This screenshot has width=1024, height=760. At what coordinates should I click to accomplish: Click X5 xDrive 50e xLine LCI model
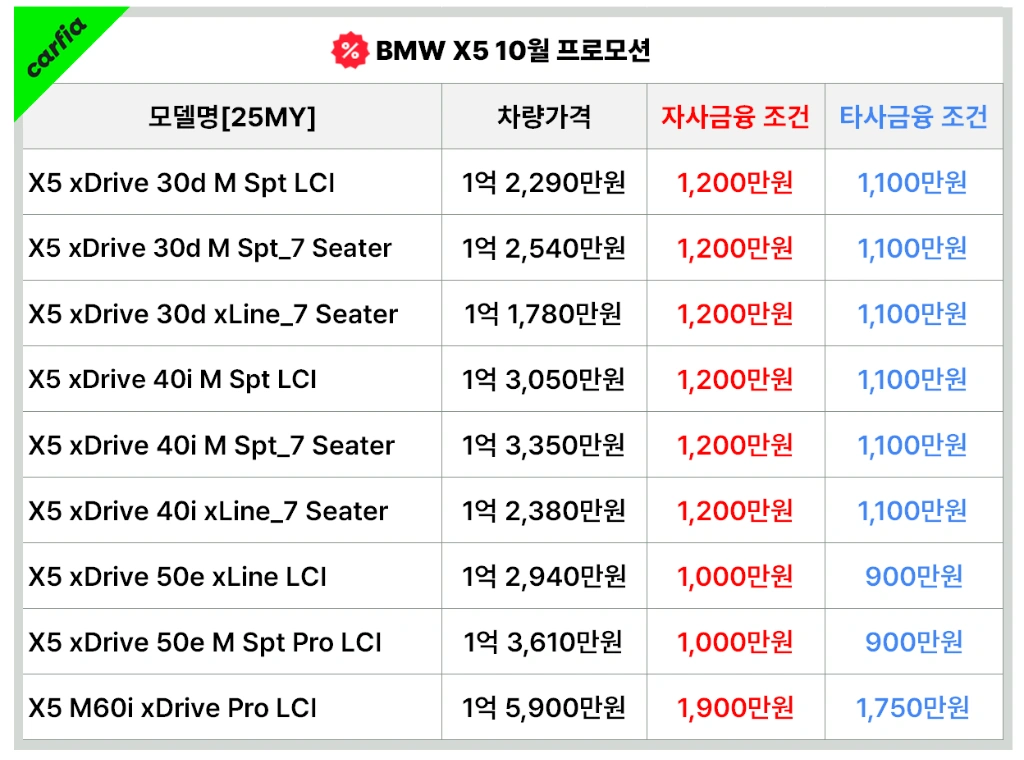point(177,577)
